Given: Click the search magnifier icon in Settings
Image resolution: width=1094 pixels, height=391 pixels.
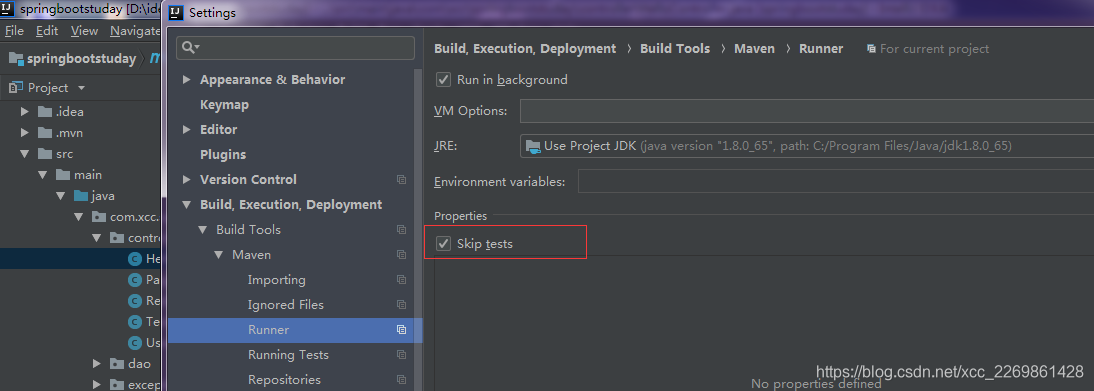Looking at the screenshot, I should (x=190, y=47).
